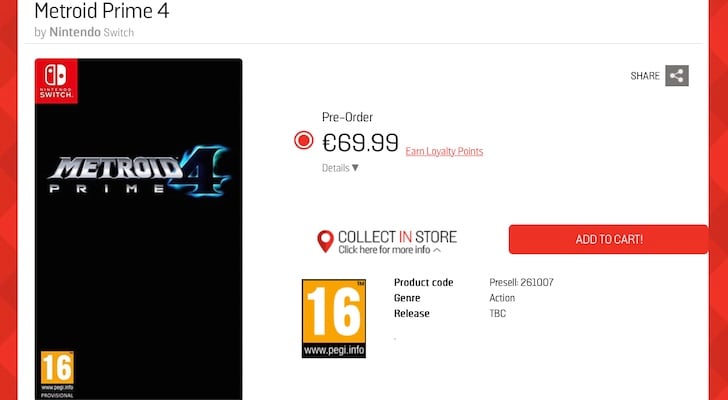The image size is (728, 400).
Task: Add the game to cart
Action: point(609,239)
